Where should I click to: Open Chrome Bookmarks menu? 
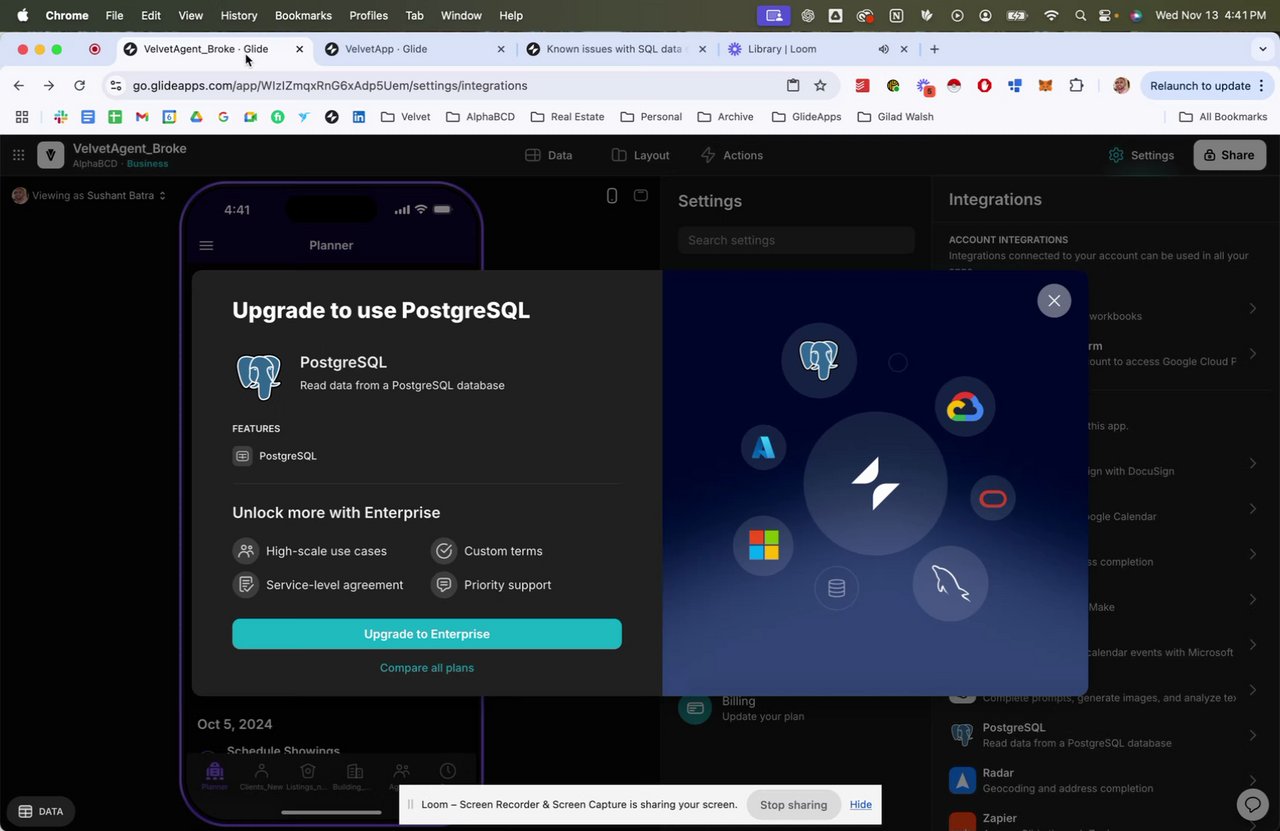click(x=303, y=16)
